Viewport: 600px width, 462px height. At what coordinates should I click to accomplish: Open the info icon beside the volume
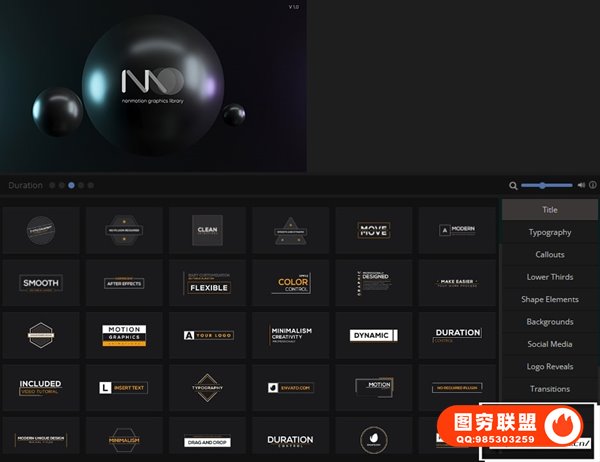593,185
